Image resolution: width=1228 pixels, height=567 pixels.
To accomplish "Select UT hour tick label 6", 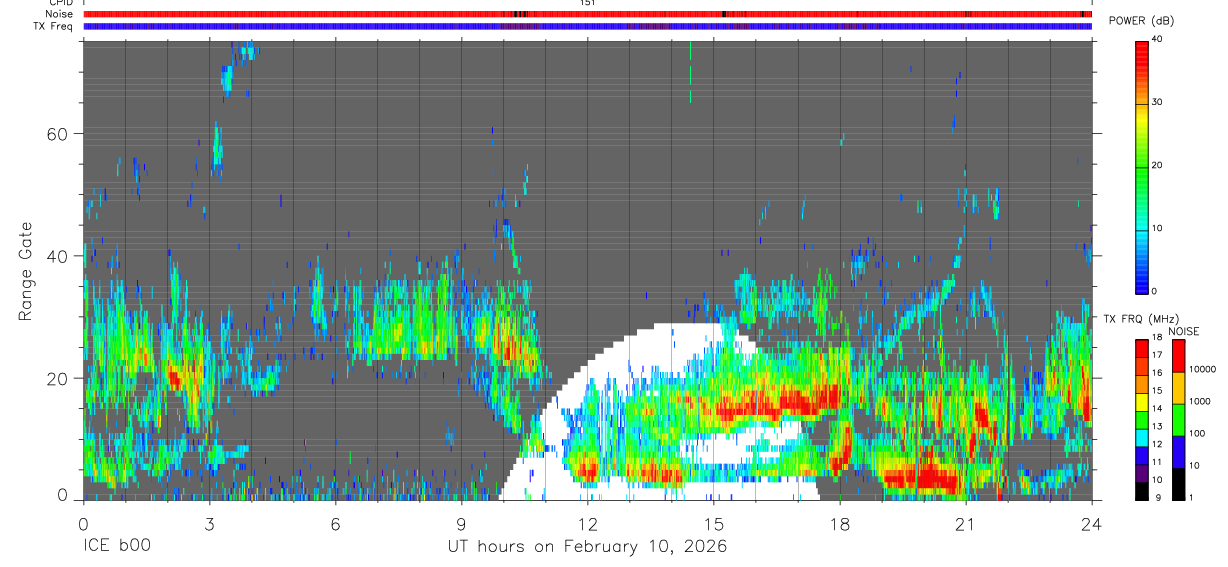I will (x=335, y=523).
